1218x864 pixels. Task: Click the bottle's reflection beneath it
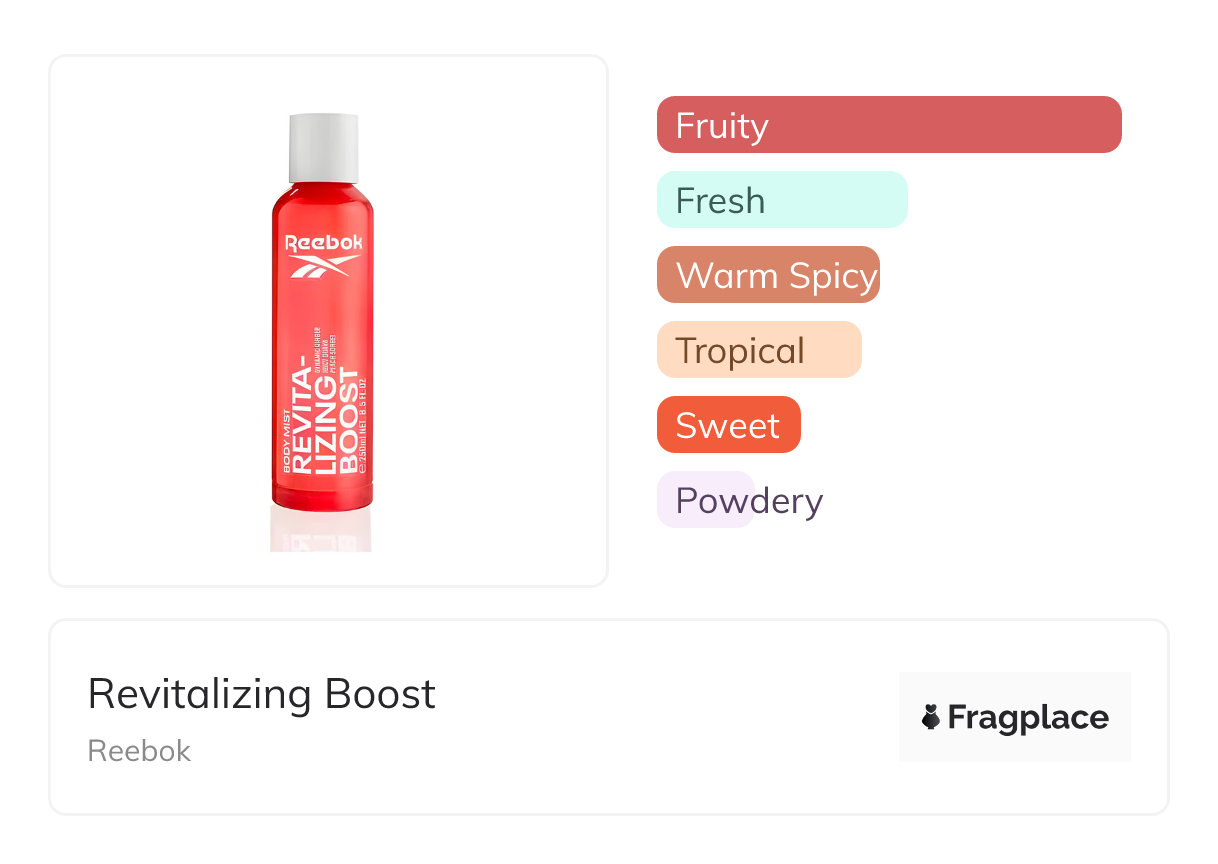(x=321, y=530)
